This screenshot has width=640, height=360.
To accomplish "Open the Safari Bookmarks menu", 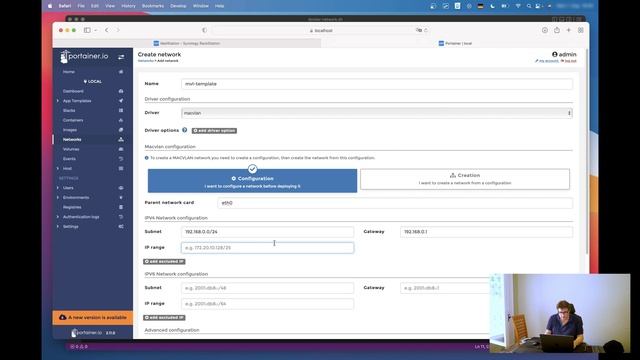I will (153, 6).
